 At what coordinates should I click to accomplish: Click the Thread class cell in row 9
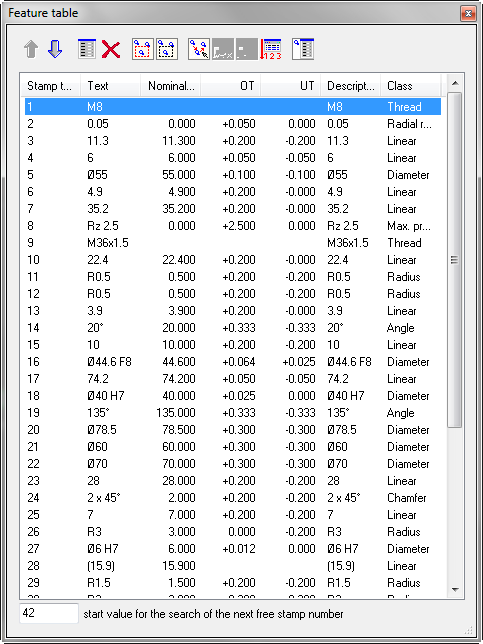point(404,243)
